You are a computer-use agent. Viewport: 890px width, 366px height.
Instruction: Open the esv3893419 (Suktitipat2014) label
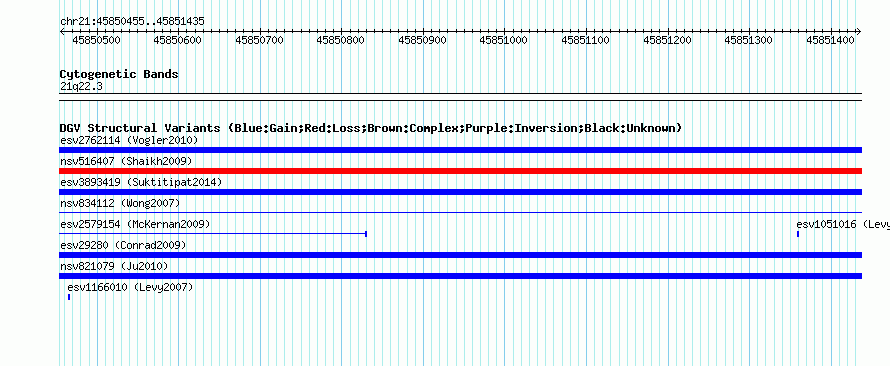[x=141, y=182]
